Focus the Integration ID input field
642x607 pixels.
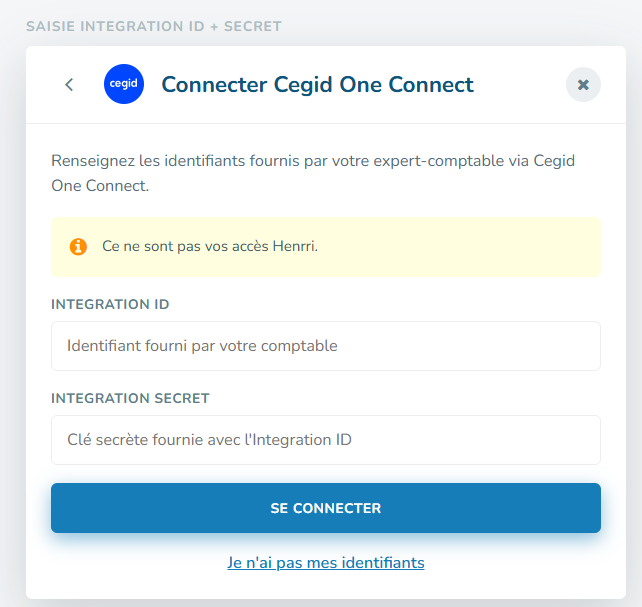tap(326, 346)
